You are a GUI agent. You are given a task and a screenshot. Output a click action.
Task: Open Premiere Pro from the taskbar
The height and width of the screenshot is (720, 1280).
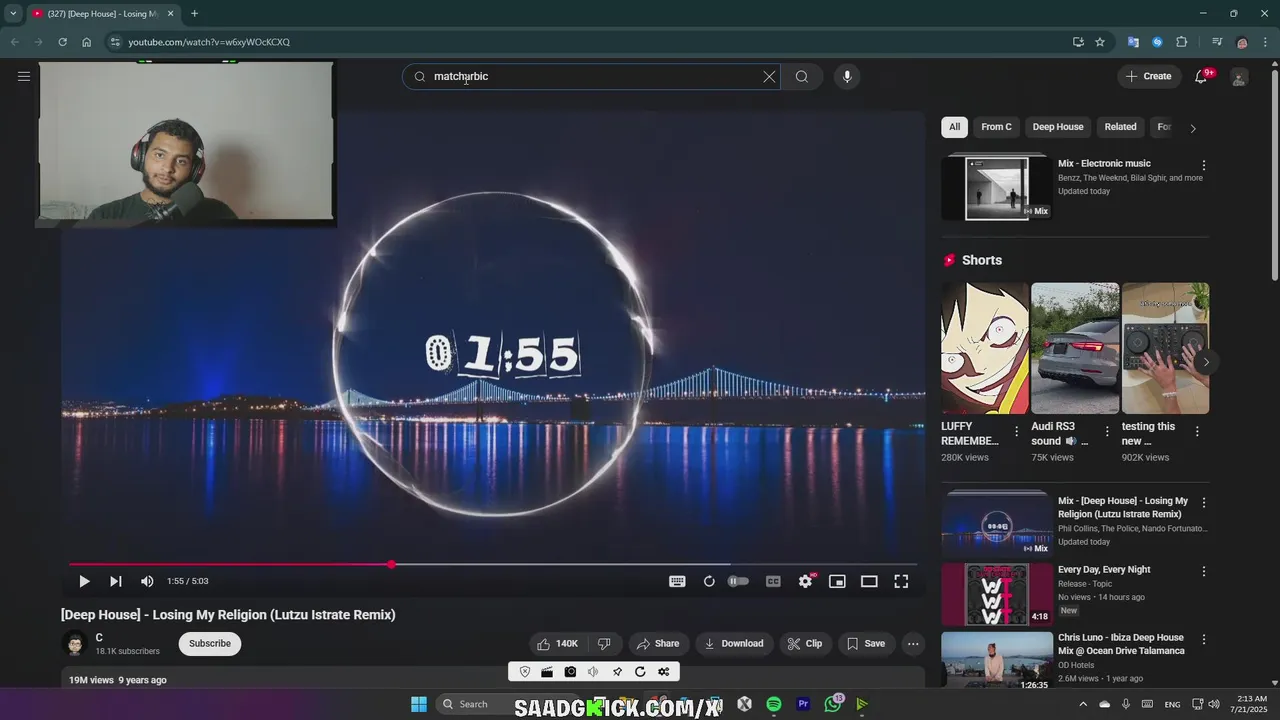803,704
